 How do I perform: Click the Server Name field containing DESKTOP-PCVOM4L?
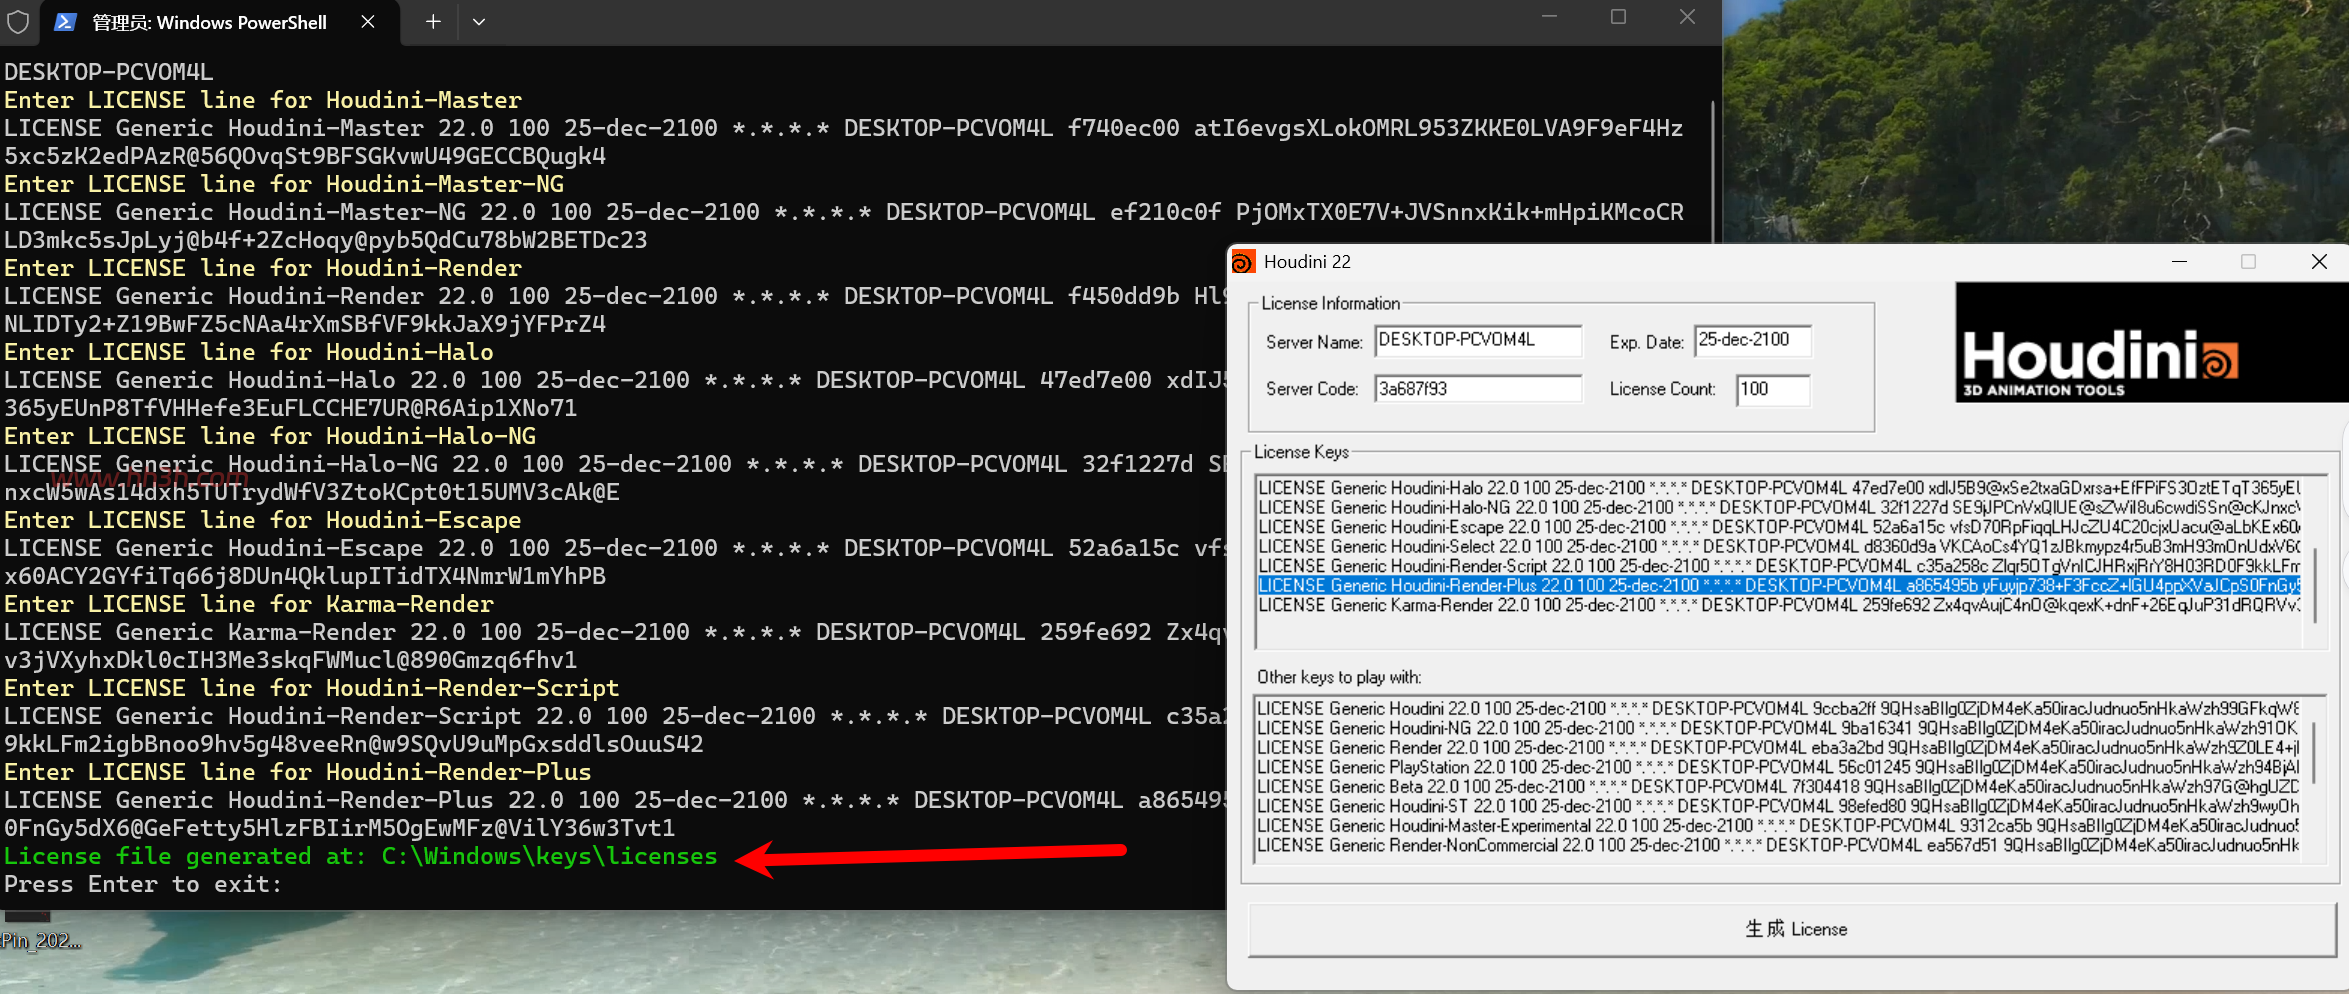[1478, 340]
